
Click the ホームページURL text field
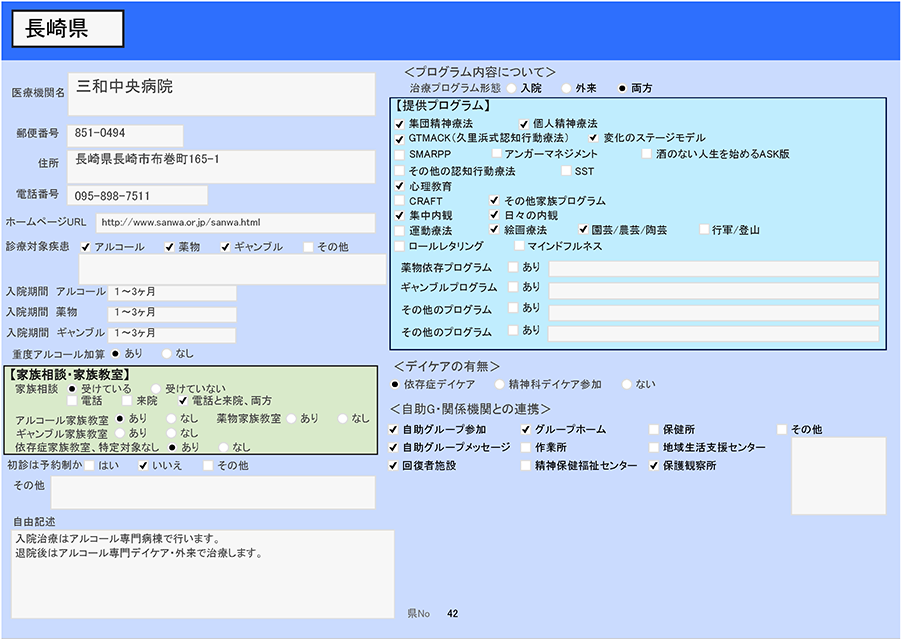coord(235,222)
